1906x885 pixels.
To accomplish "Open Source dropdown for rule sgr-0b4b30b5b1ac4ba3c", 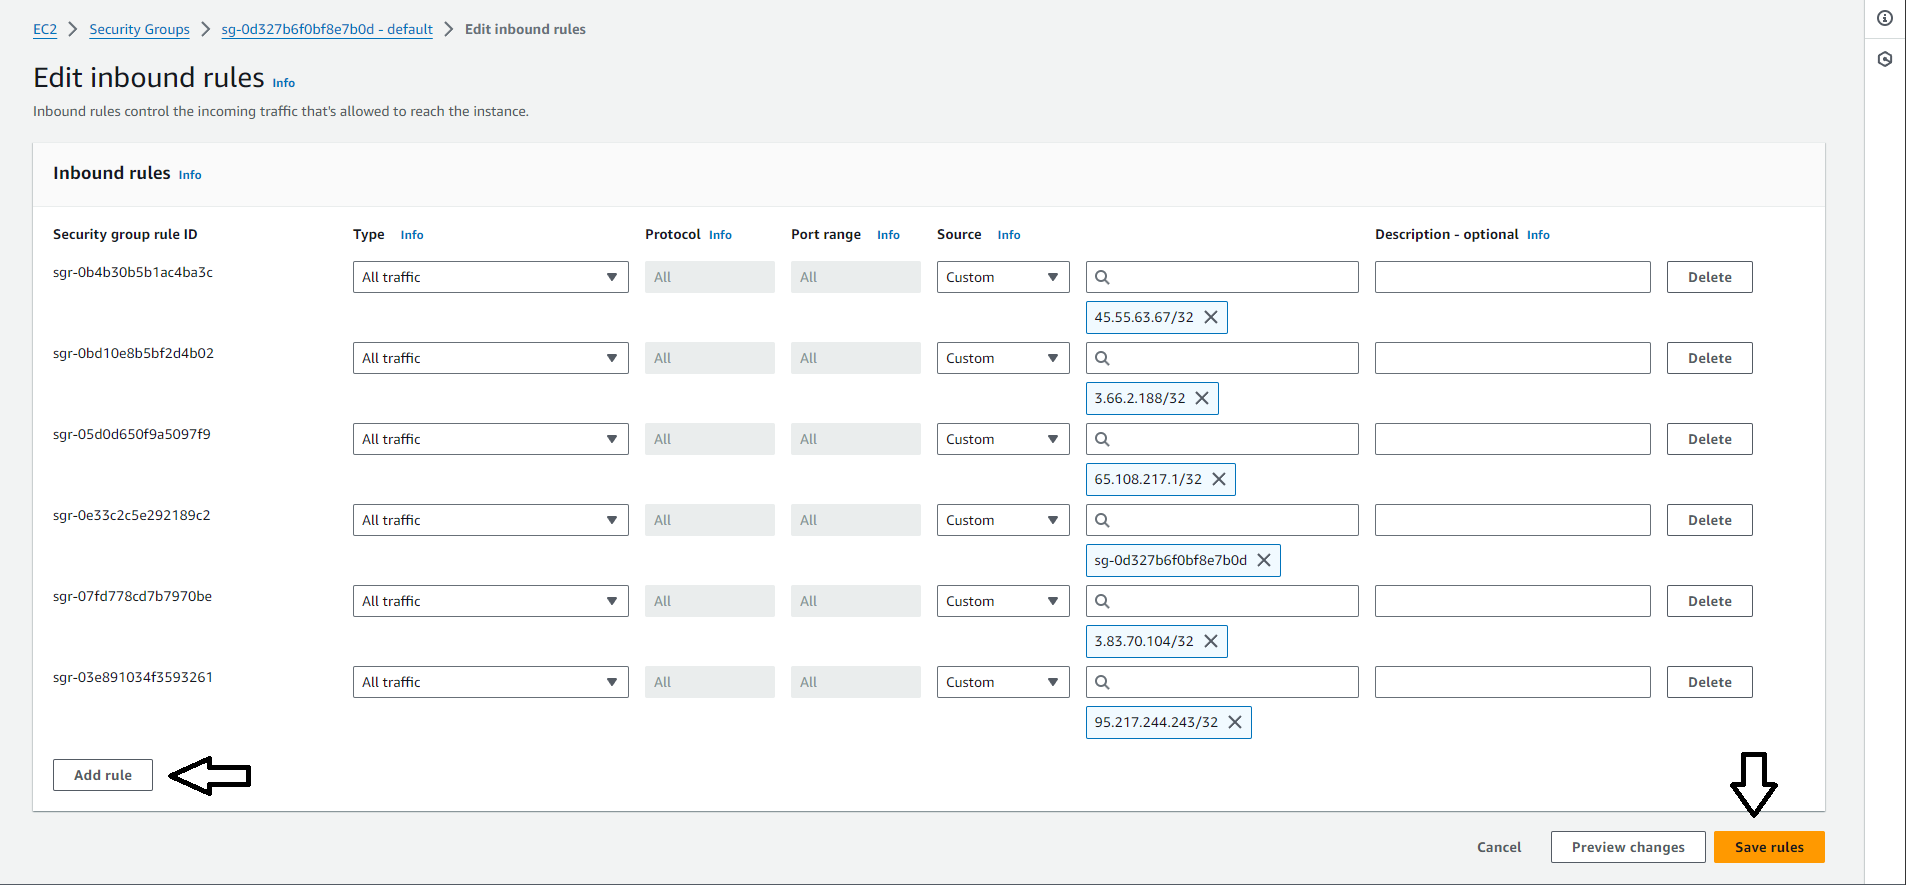I will pyautogui.click(x=1003, y=277).
